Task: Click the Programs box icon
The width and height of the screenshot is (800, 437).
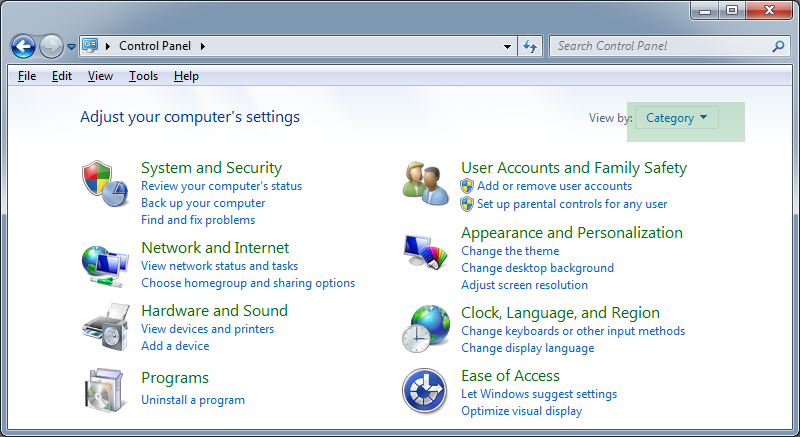Action: (105, 389)
